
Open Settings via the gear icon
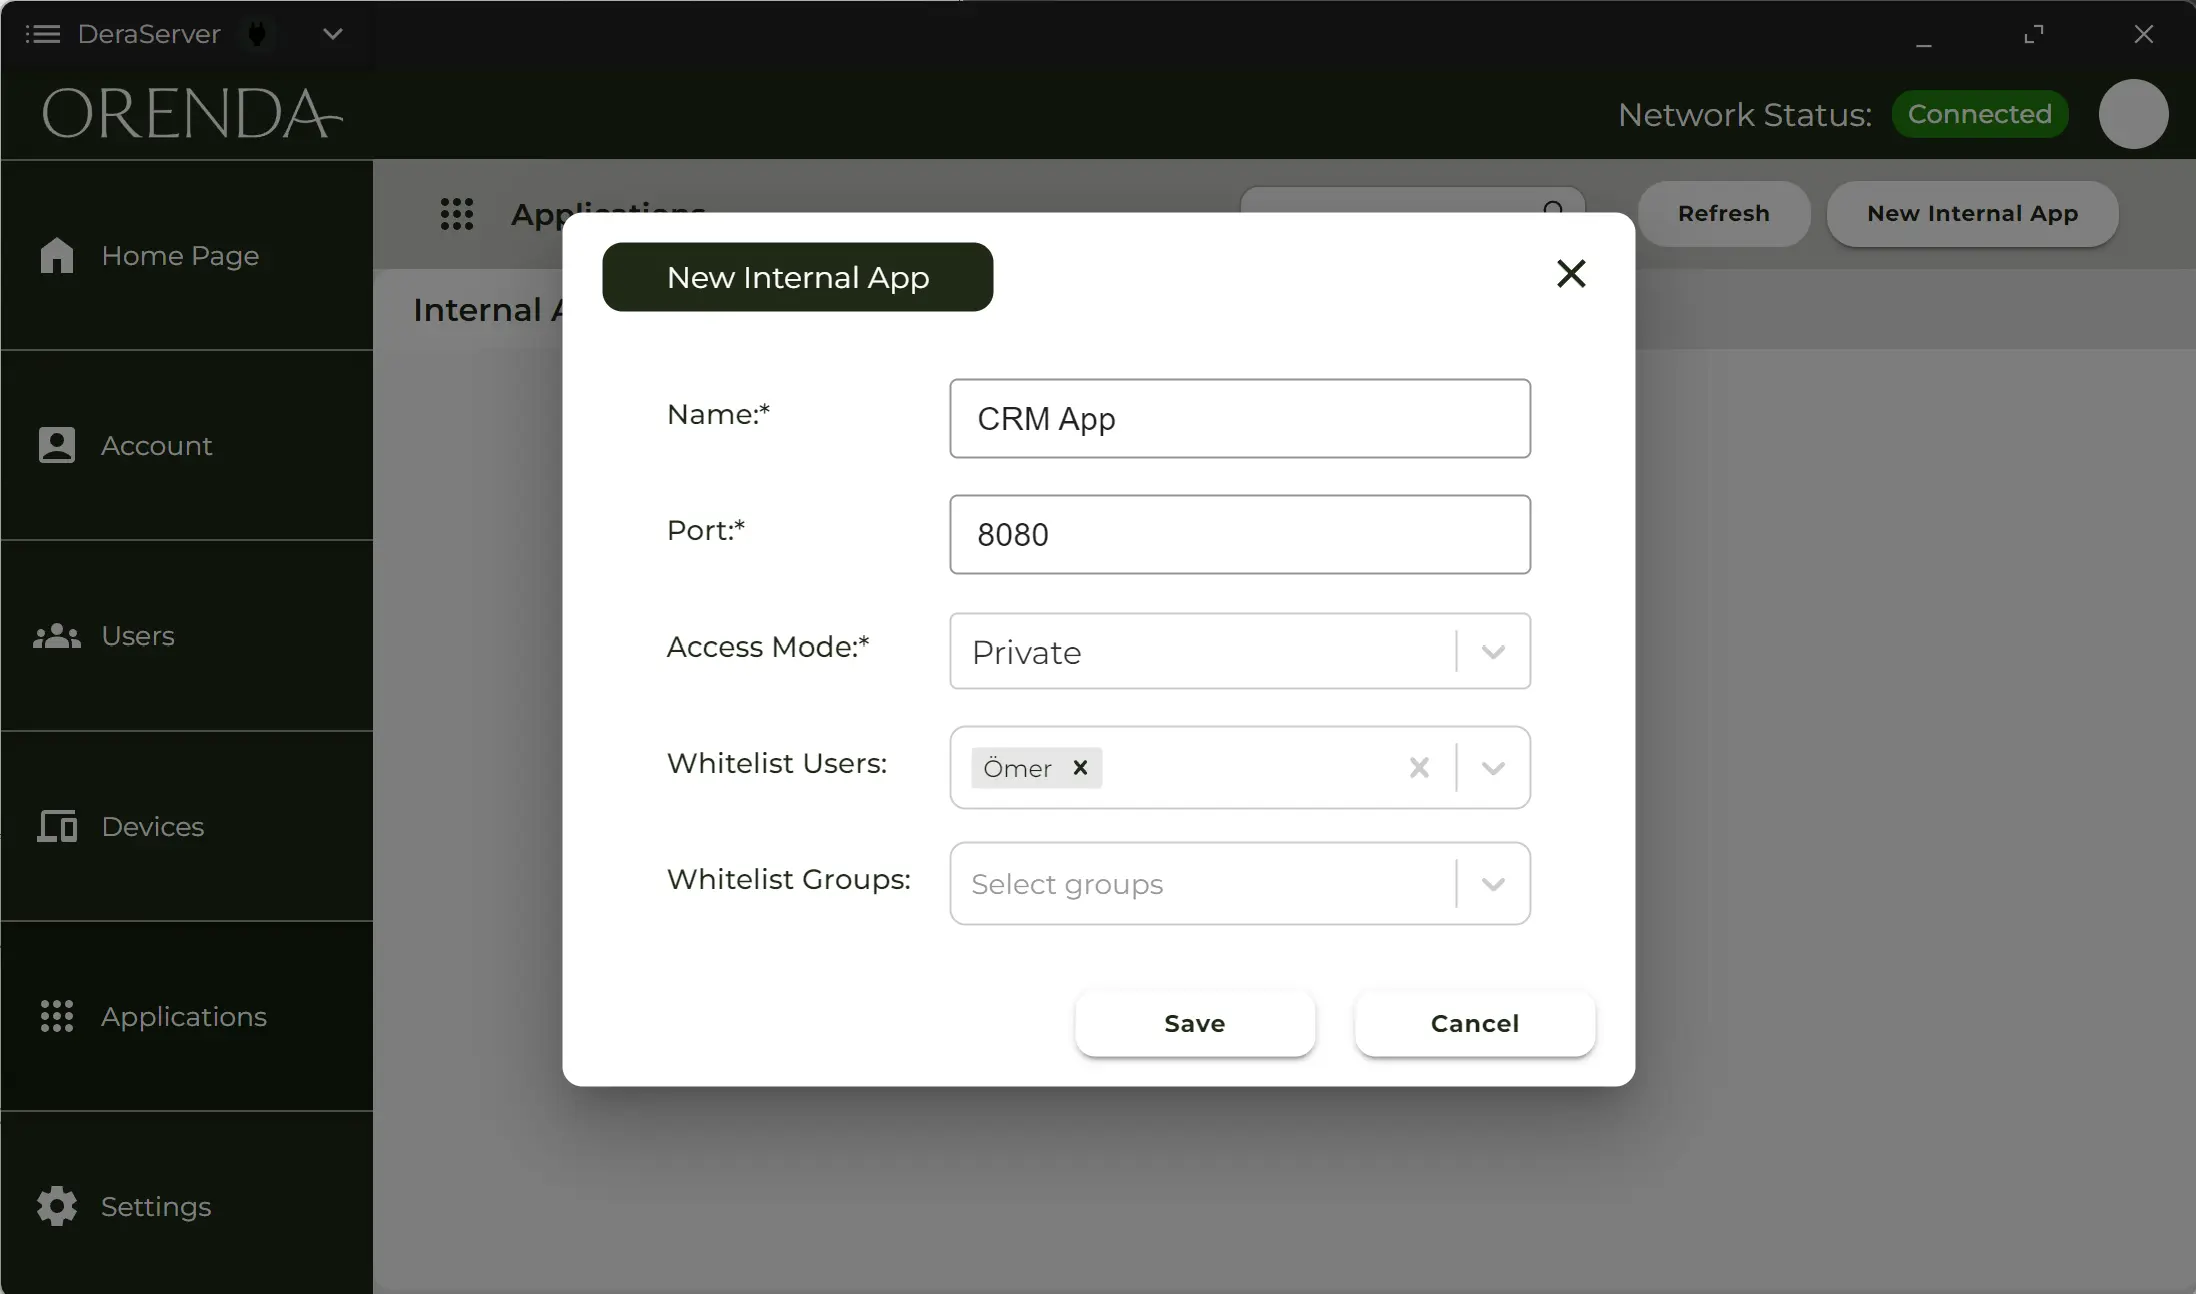pos(57,1207)
